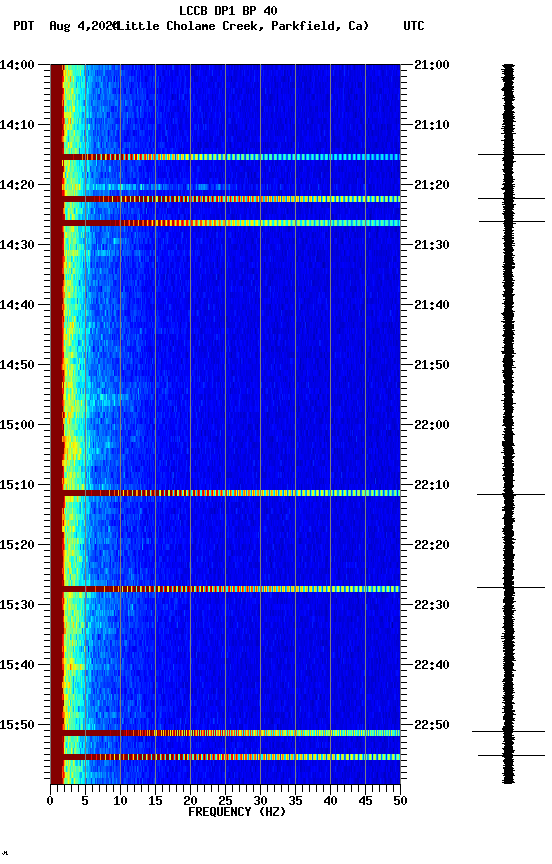The width and height of the screenshot is (552, 864).
Task: Click the 15:20 PDT time label
Action: [x=17, y=545]
